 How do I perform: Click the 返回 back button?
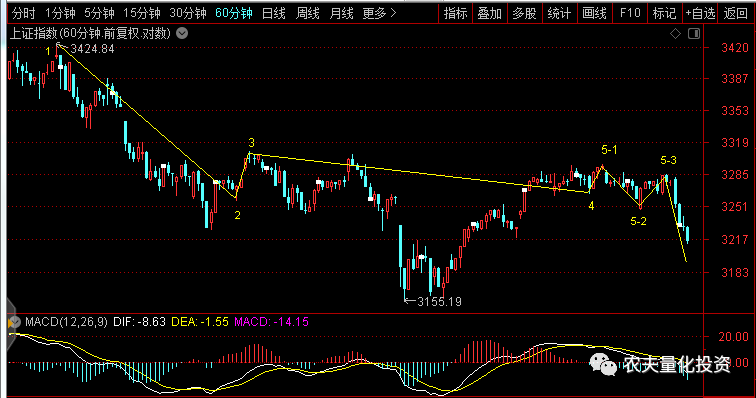coord(736,13)
